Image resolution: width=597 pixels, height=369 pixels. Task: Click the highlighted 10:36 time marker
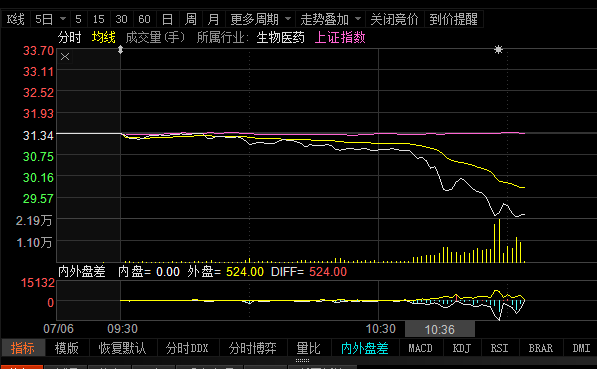coord(440,329)
